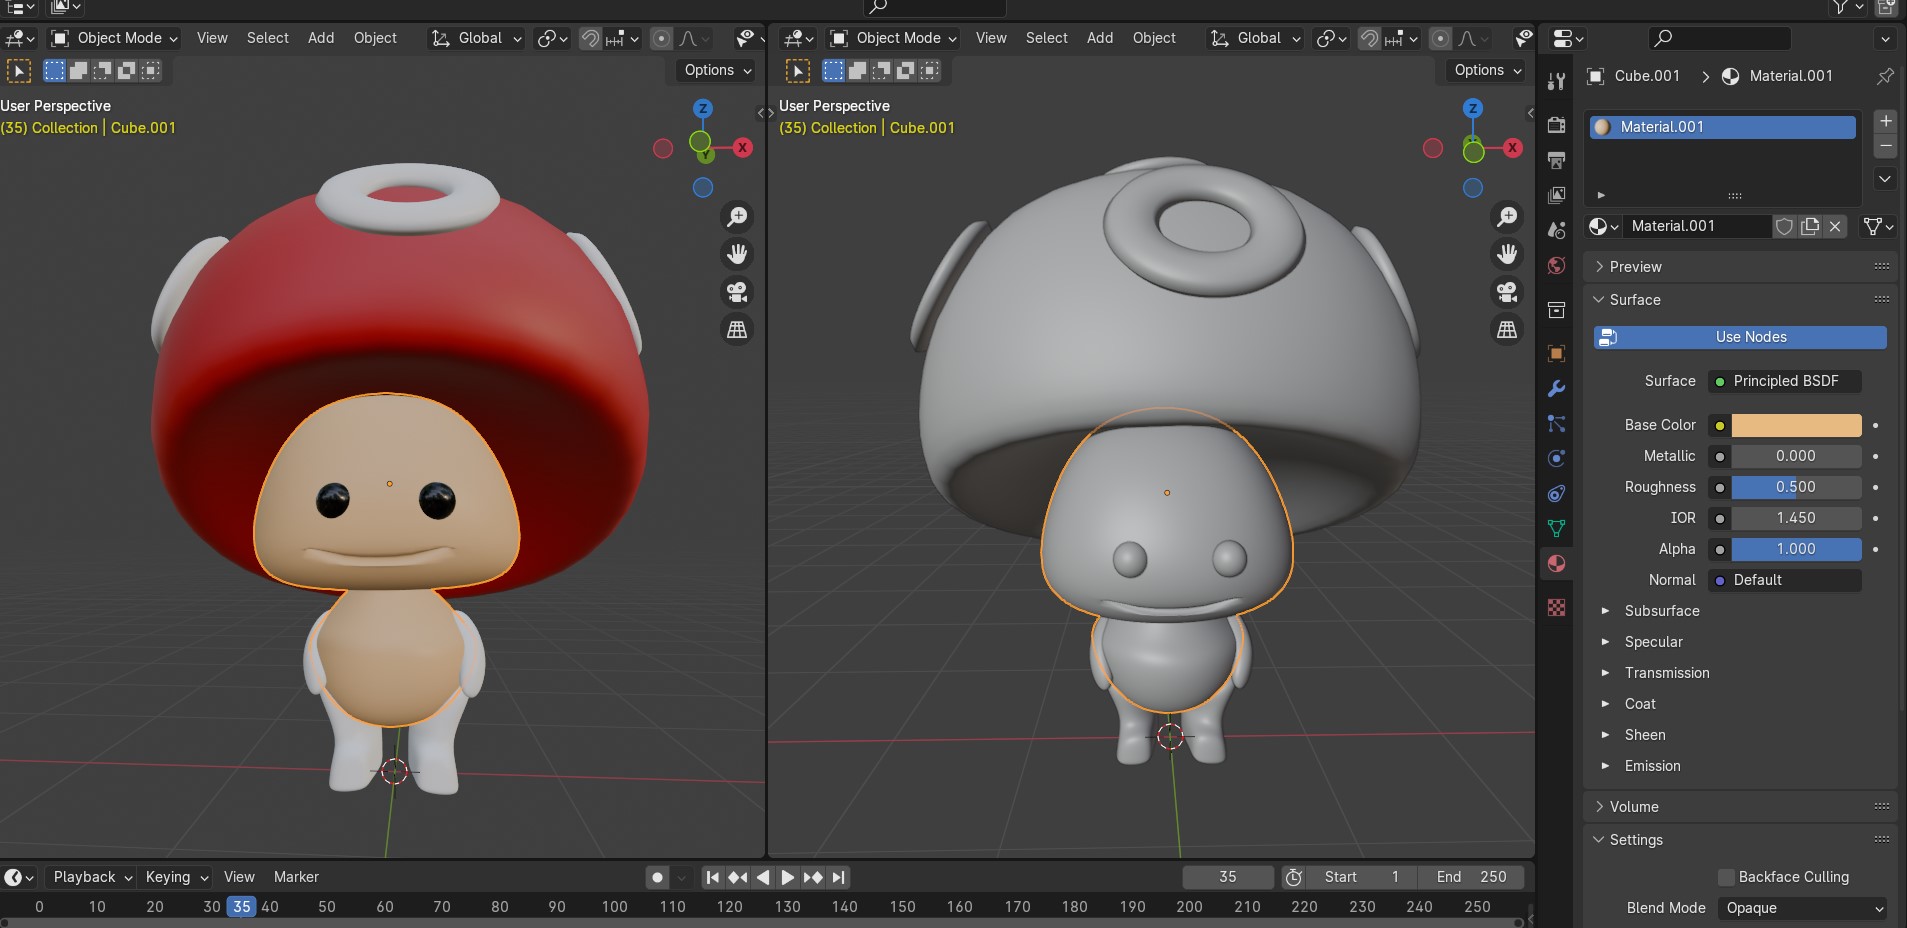This screenshot has width=1907, height=928.
Task: Open the Blend Mode Opaque dropdown
Action: coord(1803,908)
